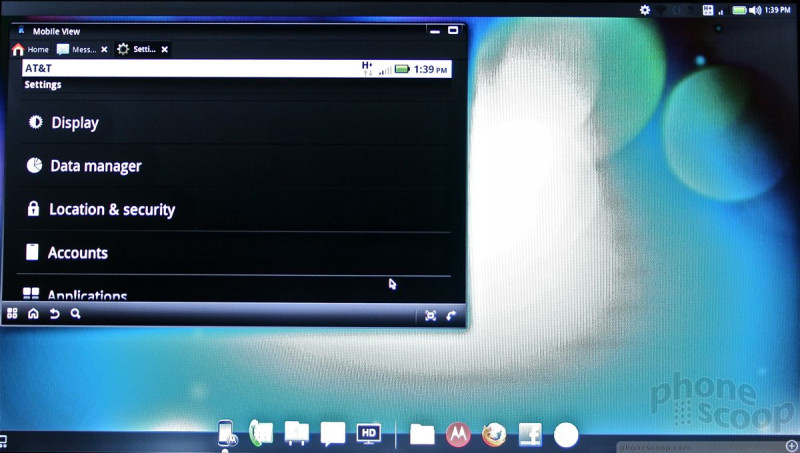Open Messaging speech bubble in dock
Screen dimensions: 800x453
point(333,435)
